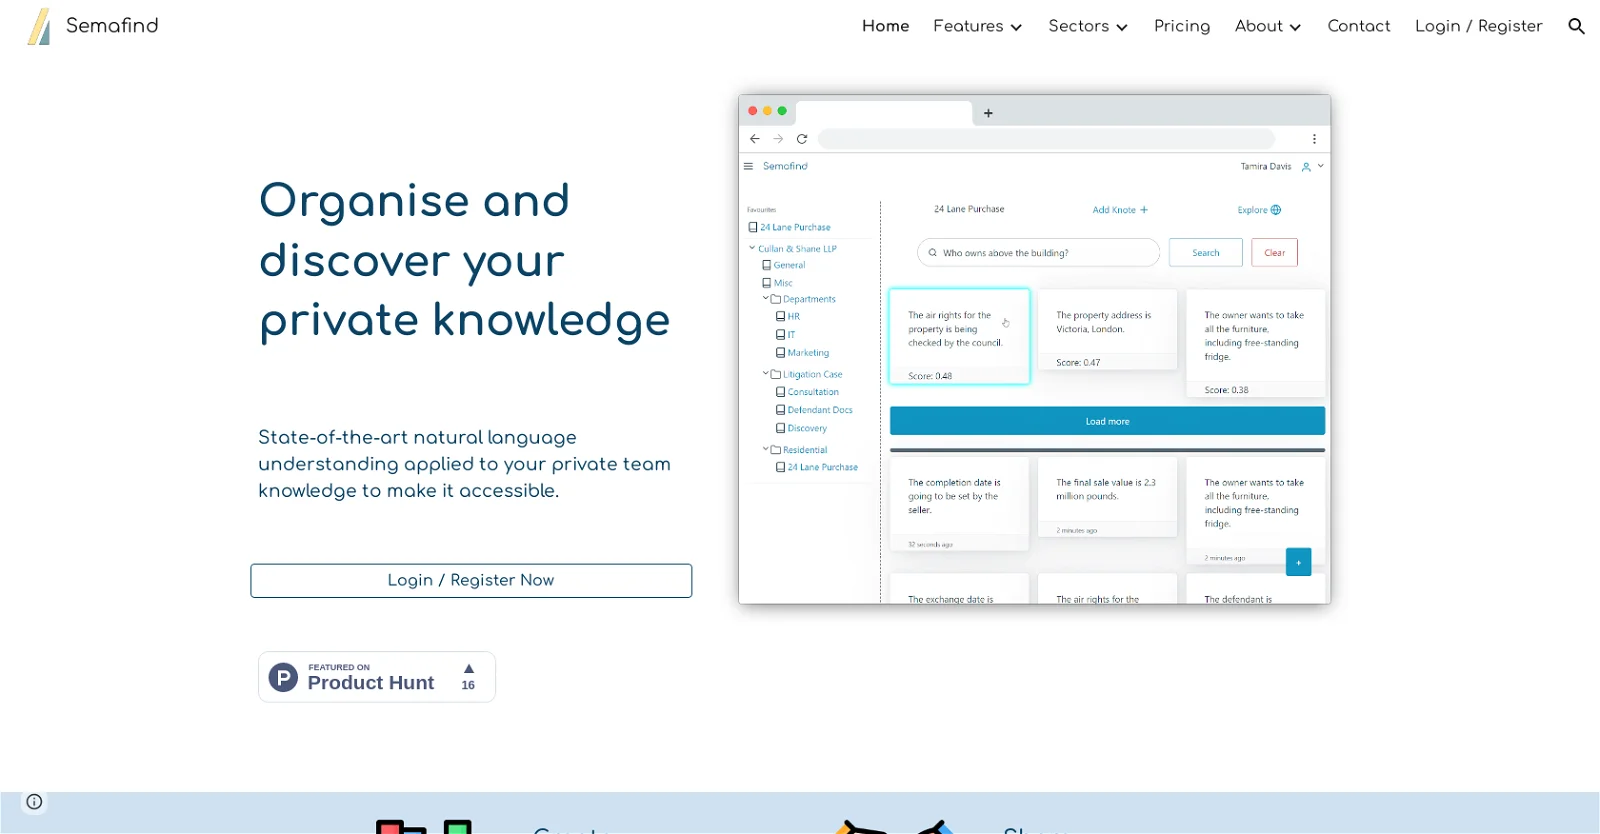The width and height of the screenshot is (1600, 834).
Task: Click the highlighted 'air rights' card with Score: 0.48
Action: (x=959, y=336)
